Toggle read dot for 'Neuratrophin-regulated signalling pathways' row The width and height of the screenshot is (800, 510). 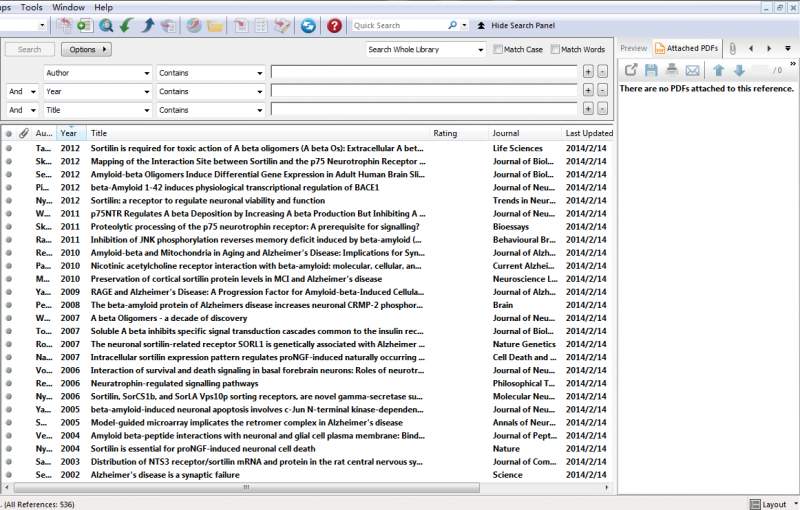[9, 384]
